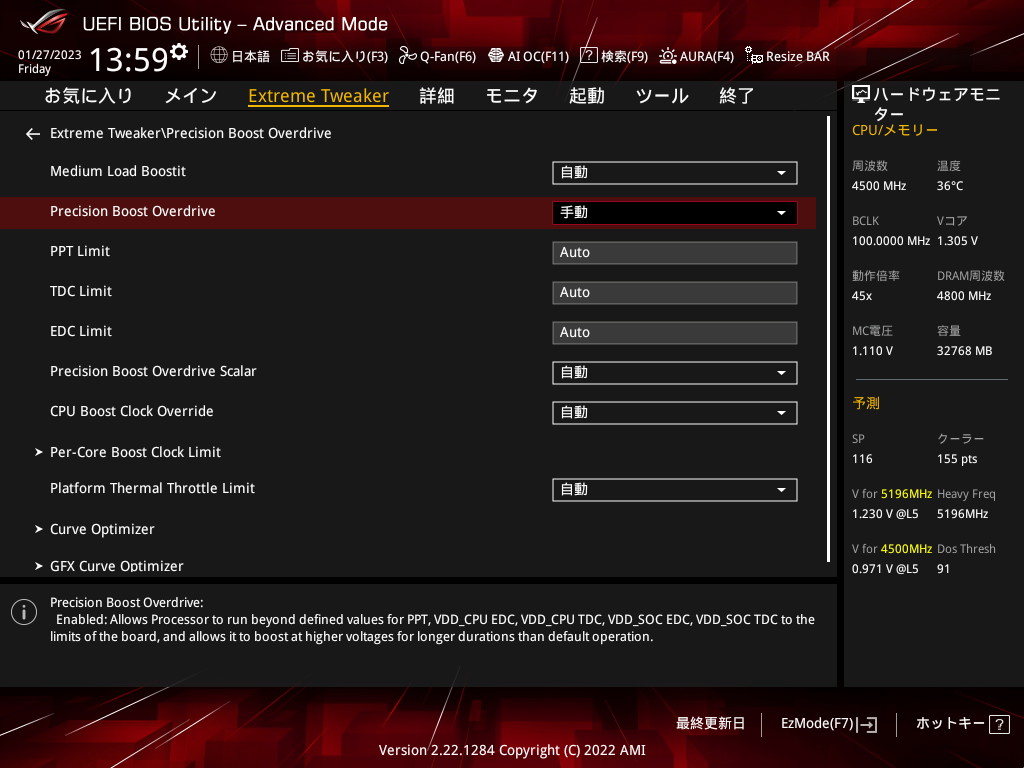Click hardware monitor display icon
1024x768 pixels.
click(861, 95)
